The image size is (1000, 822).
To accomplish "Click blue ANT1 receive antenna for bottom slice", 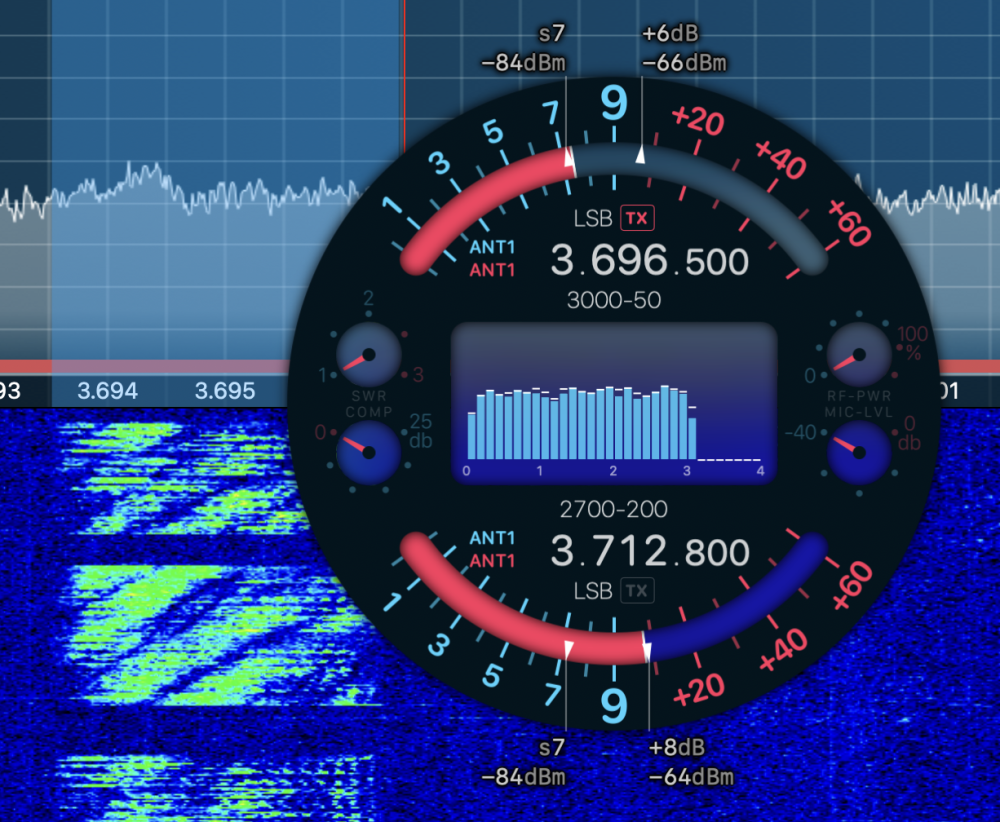I will click(492, 538).
